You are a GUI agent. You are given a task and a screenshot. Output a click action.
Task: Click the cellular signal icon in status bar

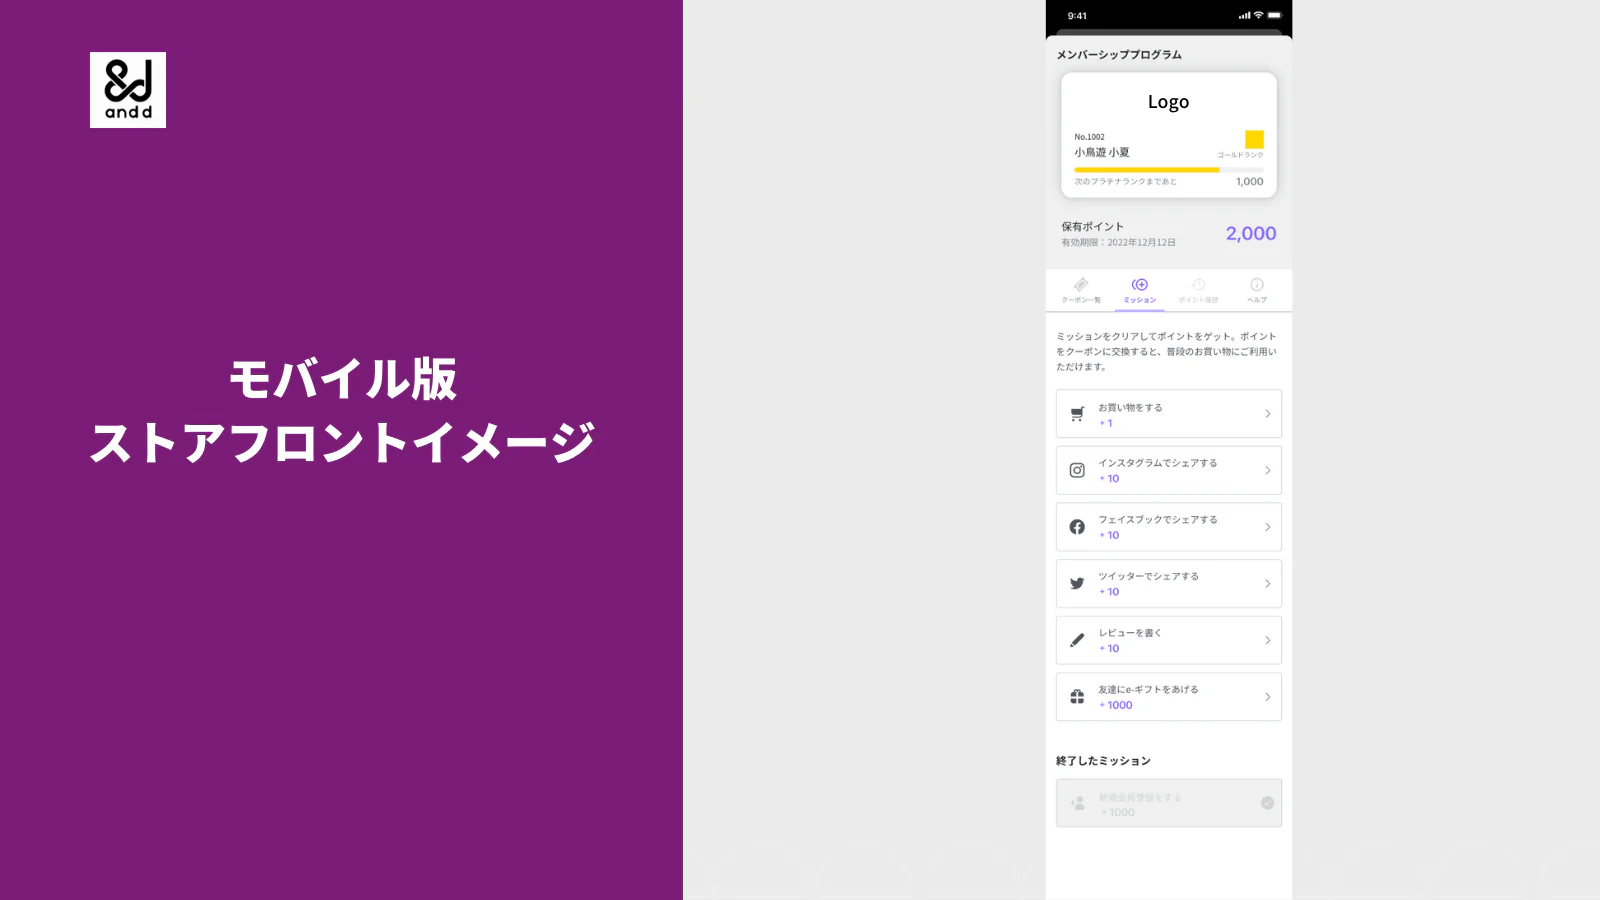[x=1244, y=16]
